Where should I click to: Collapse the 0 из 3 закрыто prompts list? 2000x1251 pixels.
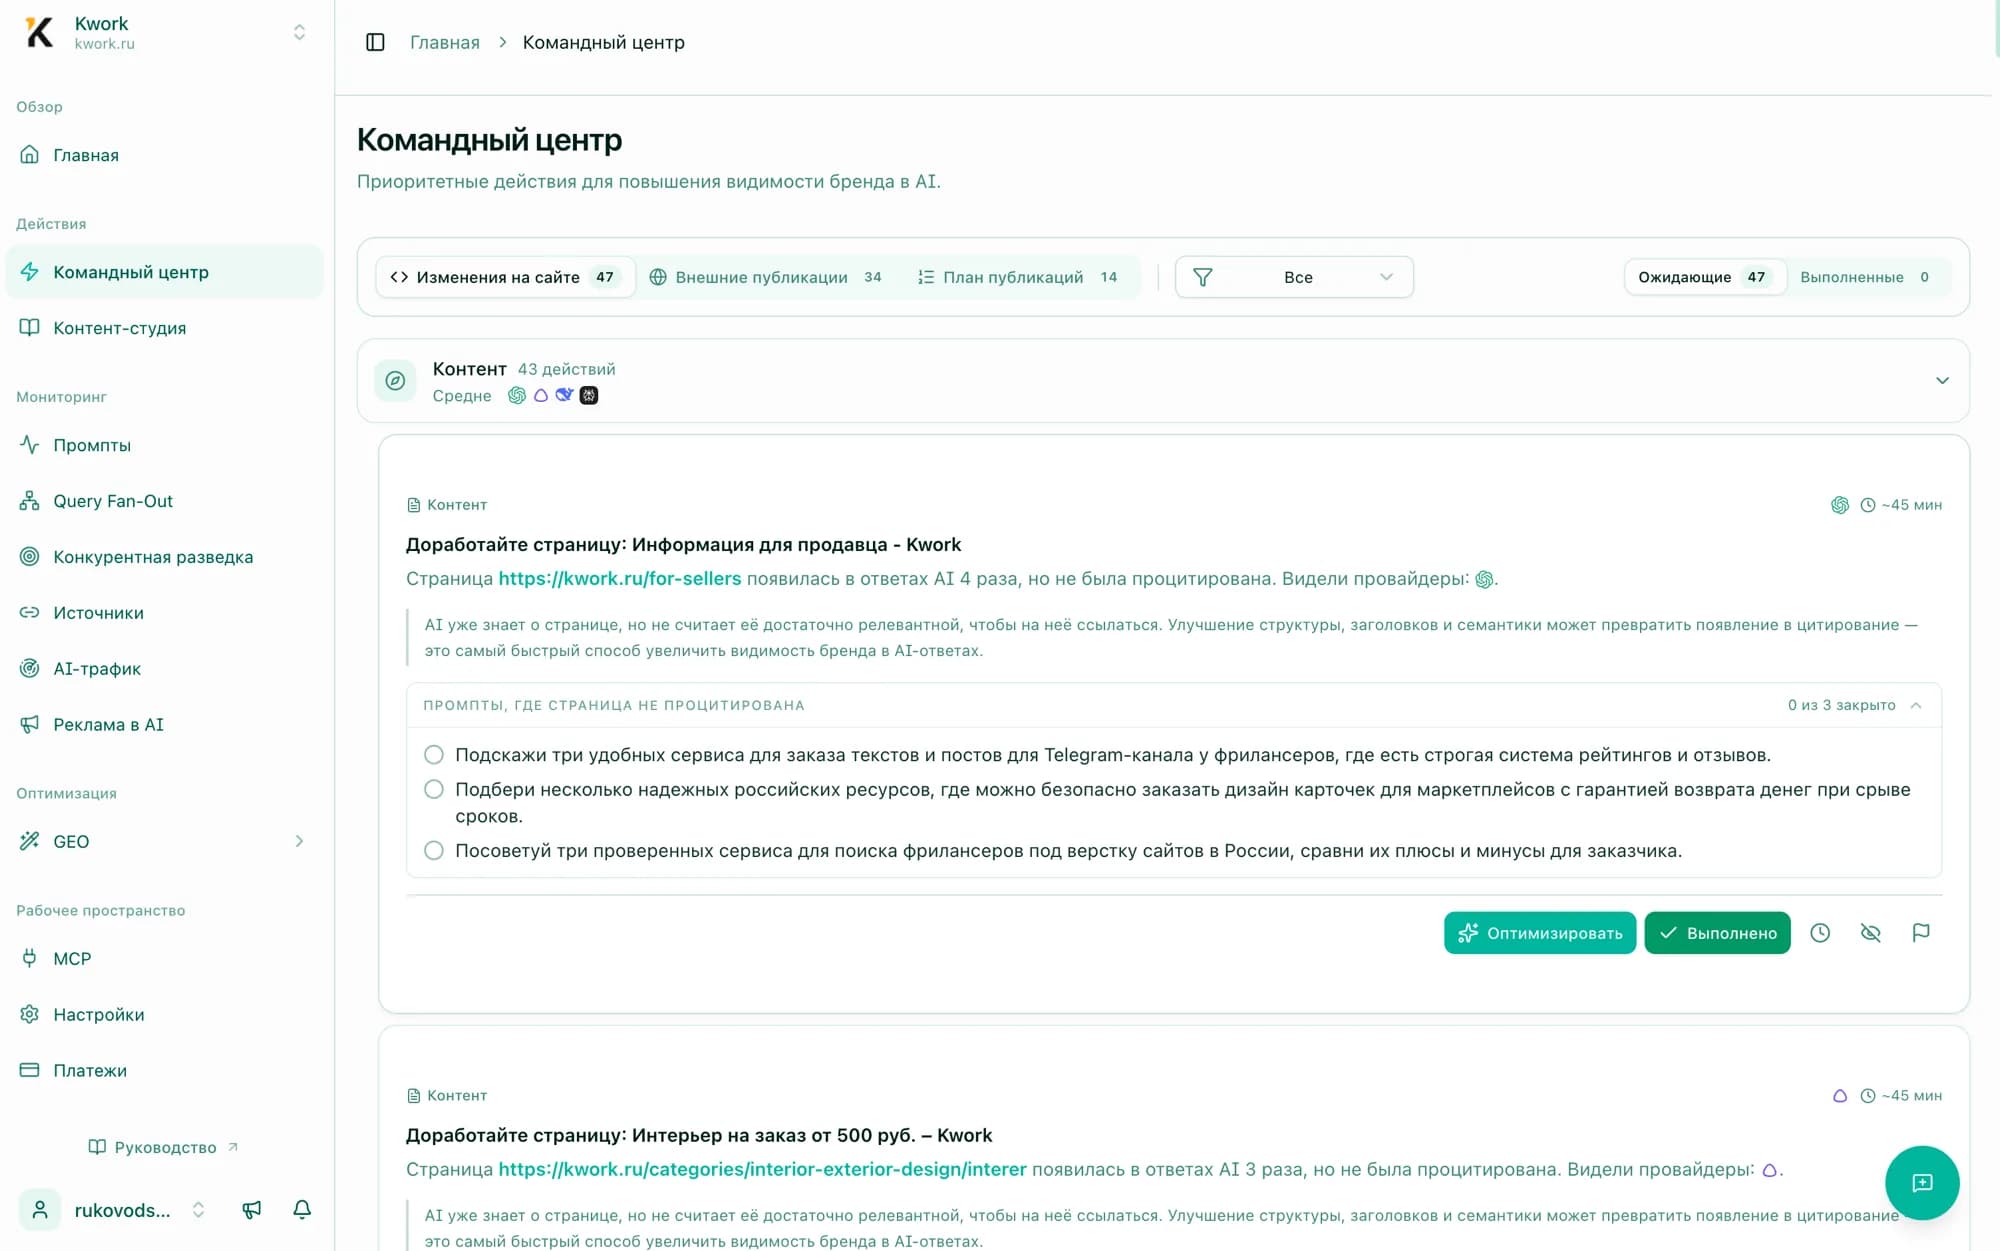tap(1916, 705)
